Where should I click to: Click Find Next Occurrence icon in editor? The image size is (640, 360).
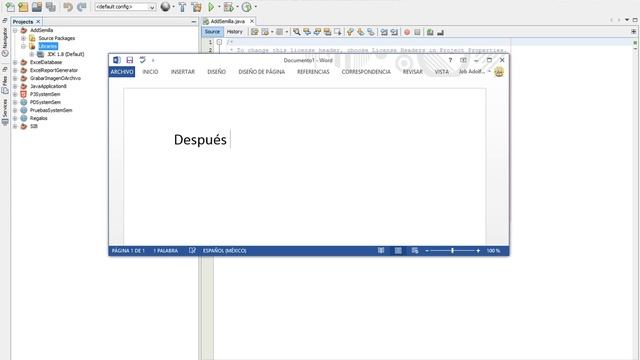pyautogui.click(x=317, y=32)
